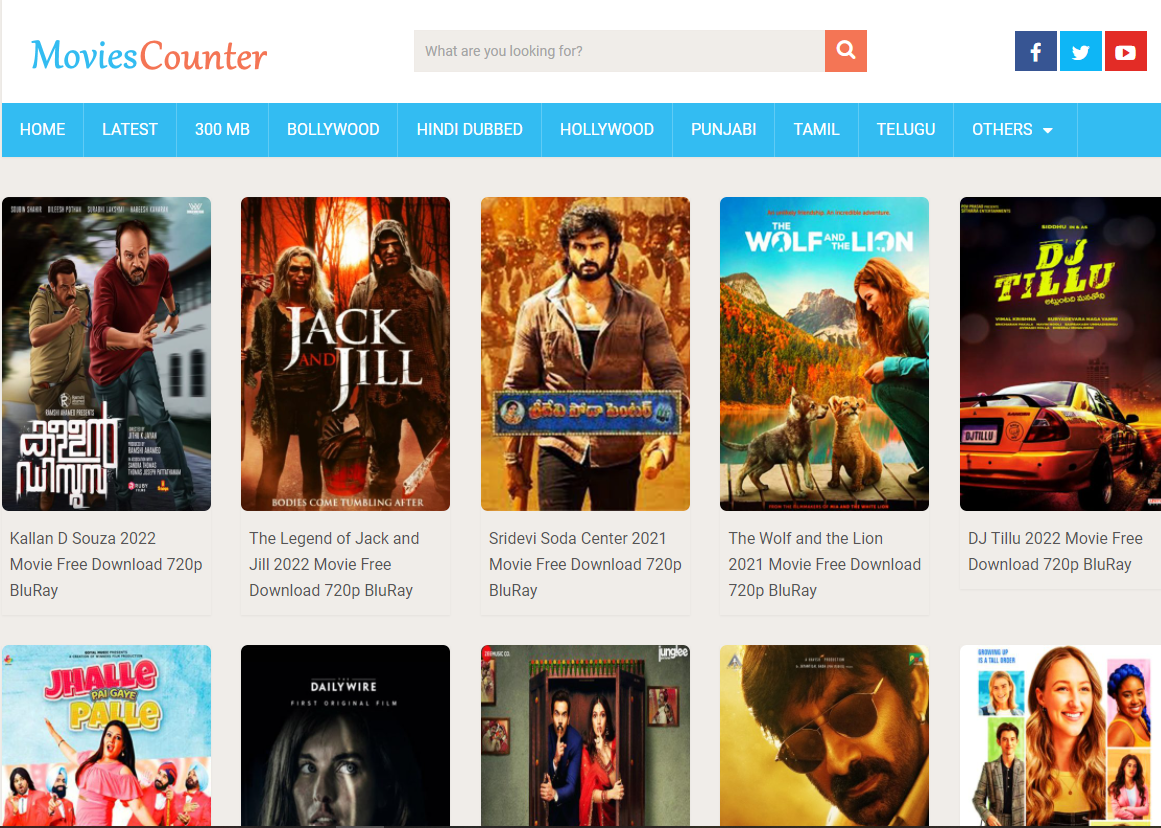
Task: Open 'DJ Tillu 2022 Movie Free Download' link
Action: click(x=1055, y=552)
